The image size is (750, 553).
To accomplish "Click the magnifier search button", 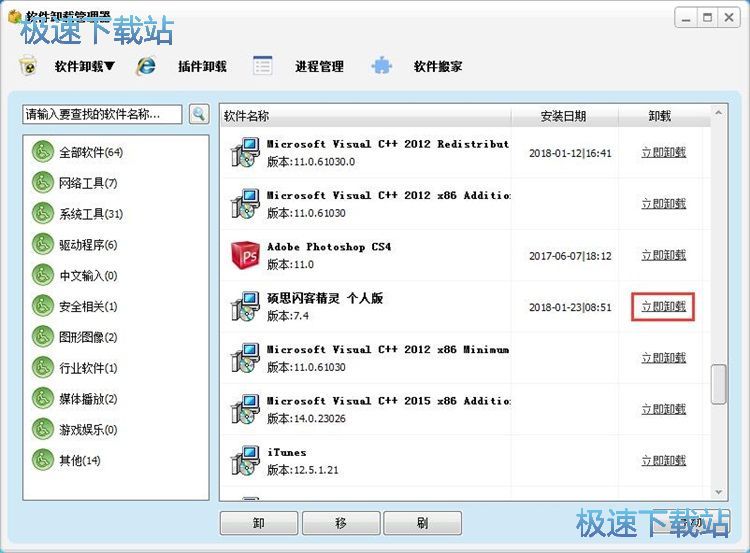I will [x=199, y=114].
